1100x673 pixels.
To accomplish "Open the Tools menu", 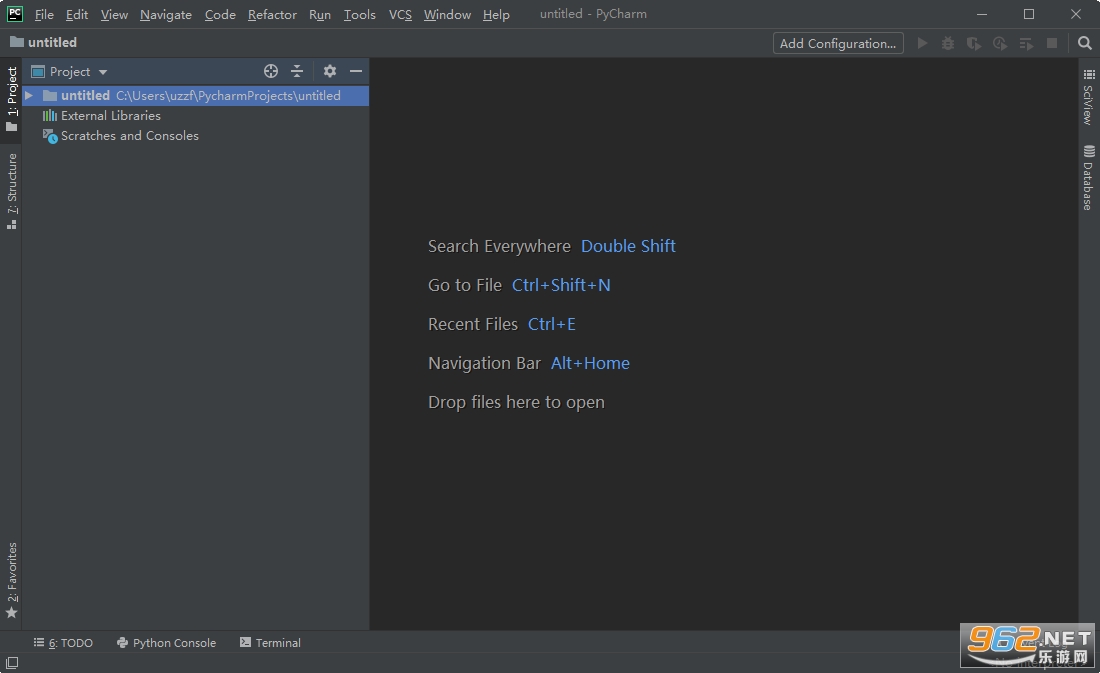I will coord(359,15).
